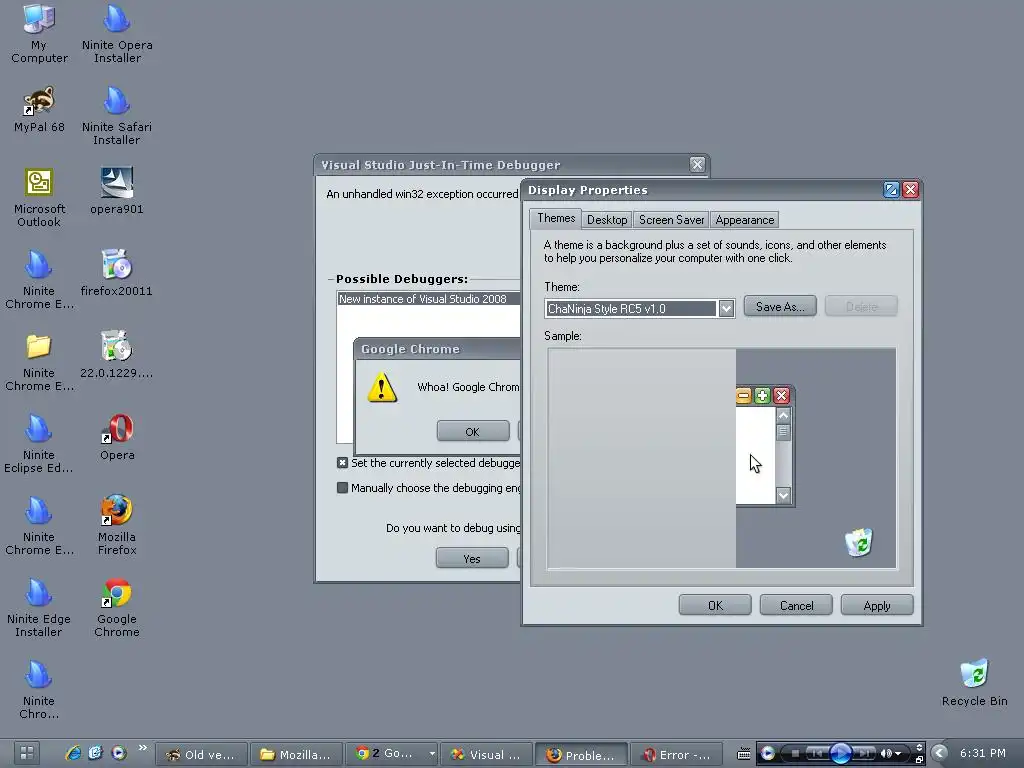Expand the quick launch overflow chevron
The width and height of the screenshot is (1024, 768).
[142, 748]
